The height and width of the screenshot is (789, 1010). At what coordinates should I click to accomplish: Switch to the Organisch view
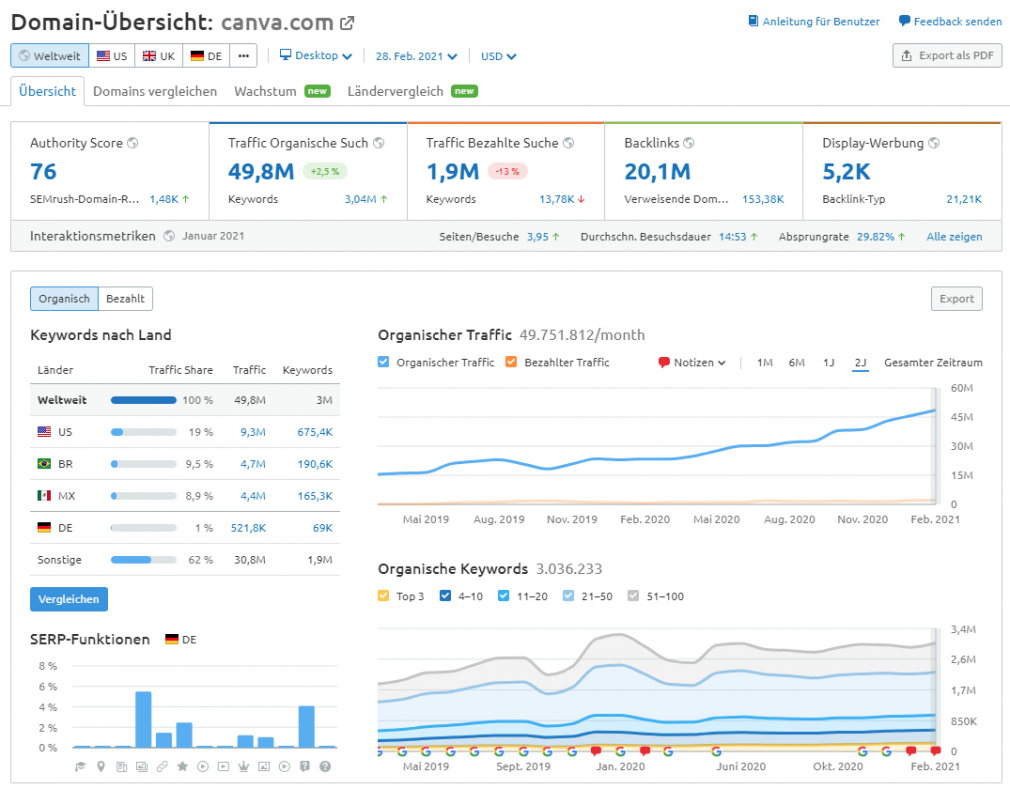click(x=64, y=299)
